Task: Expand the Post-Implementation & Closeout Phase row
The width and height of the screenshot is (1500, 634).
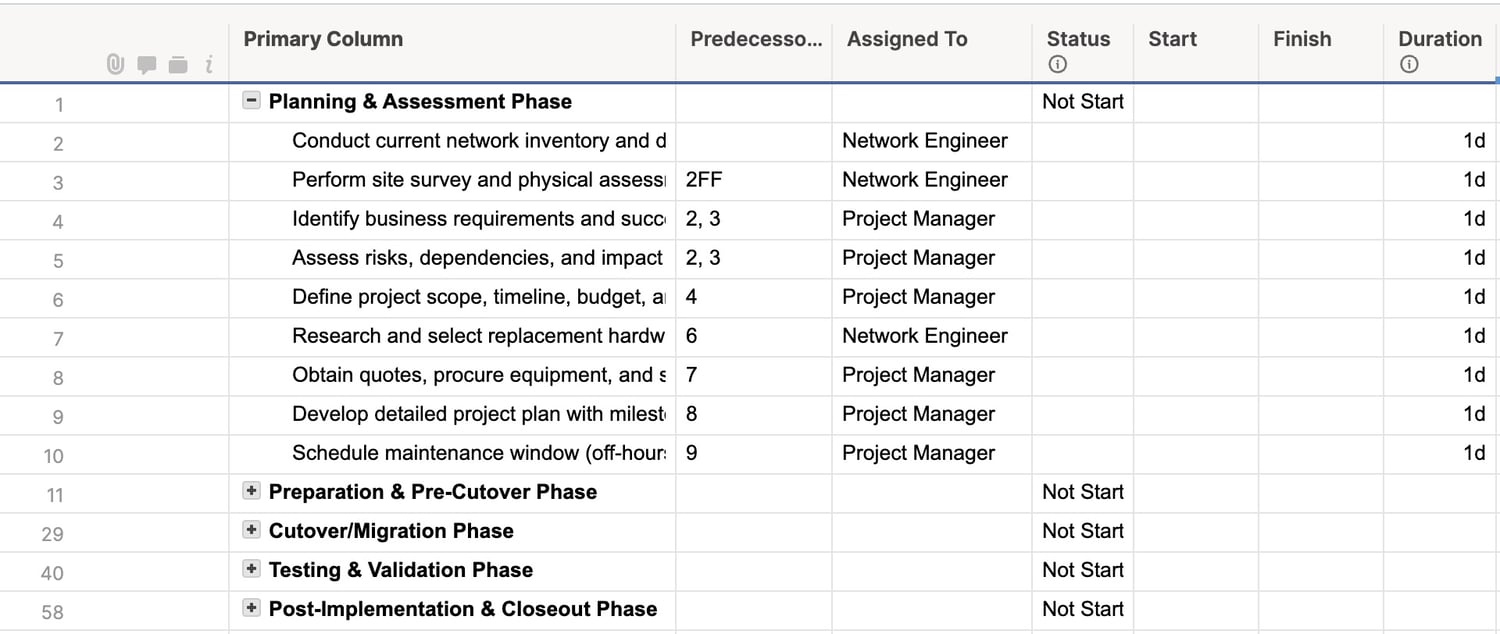Action: 252,608
